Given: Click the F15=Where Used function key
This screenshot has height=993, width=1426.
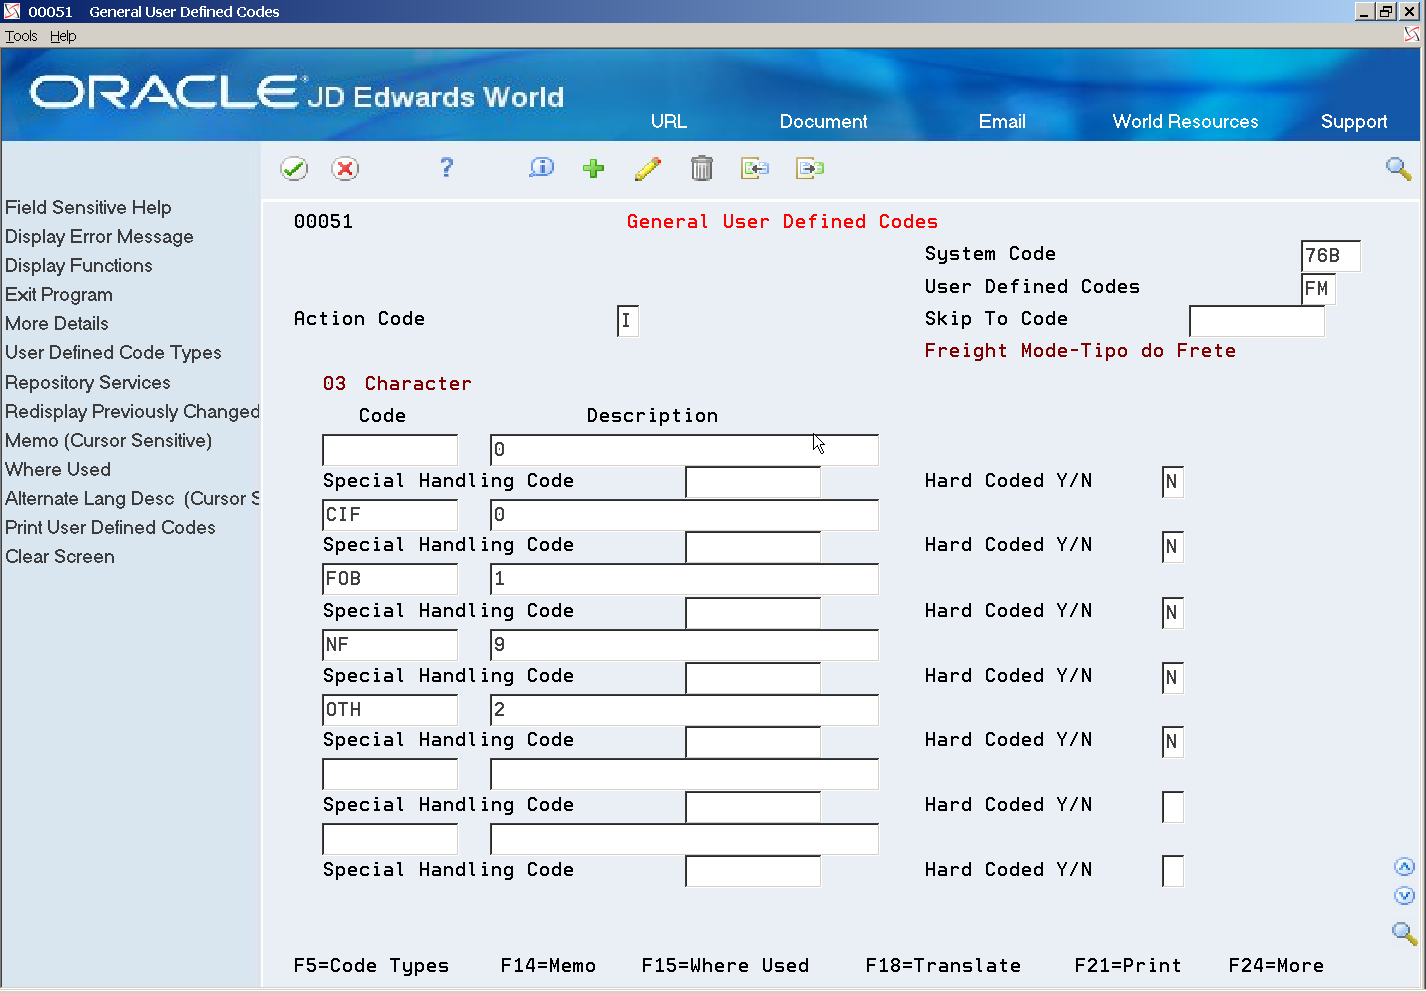Looking at the screenshot, I should point(725,965).
